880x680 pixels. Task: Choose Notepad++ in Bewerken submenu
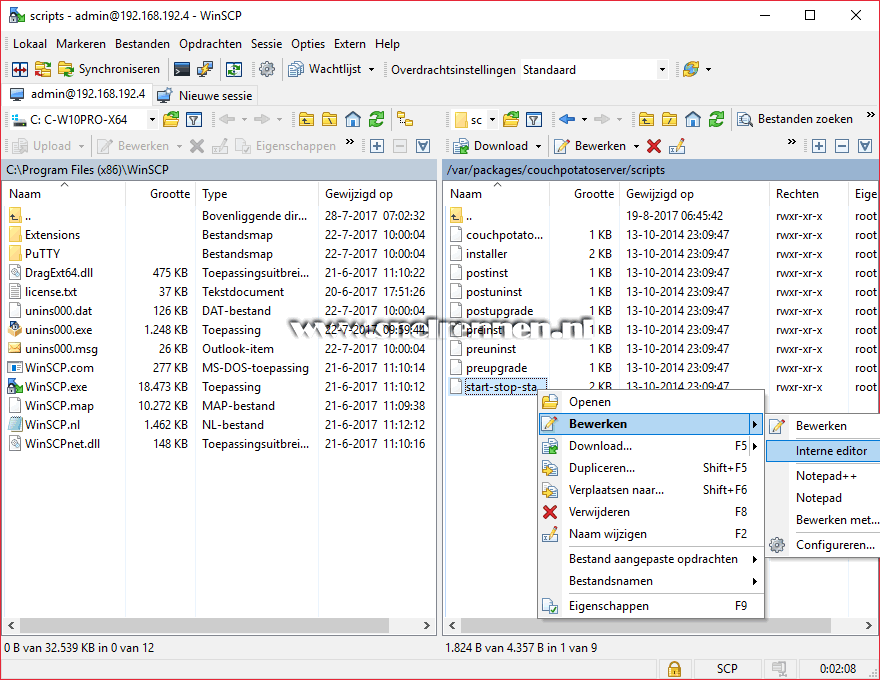pos(823,476)
